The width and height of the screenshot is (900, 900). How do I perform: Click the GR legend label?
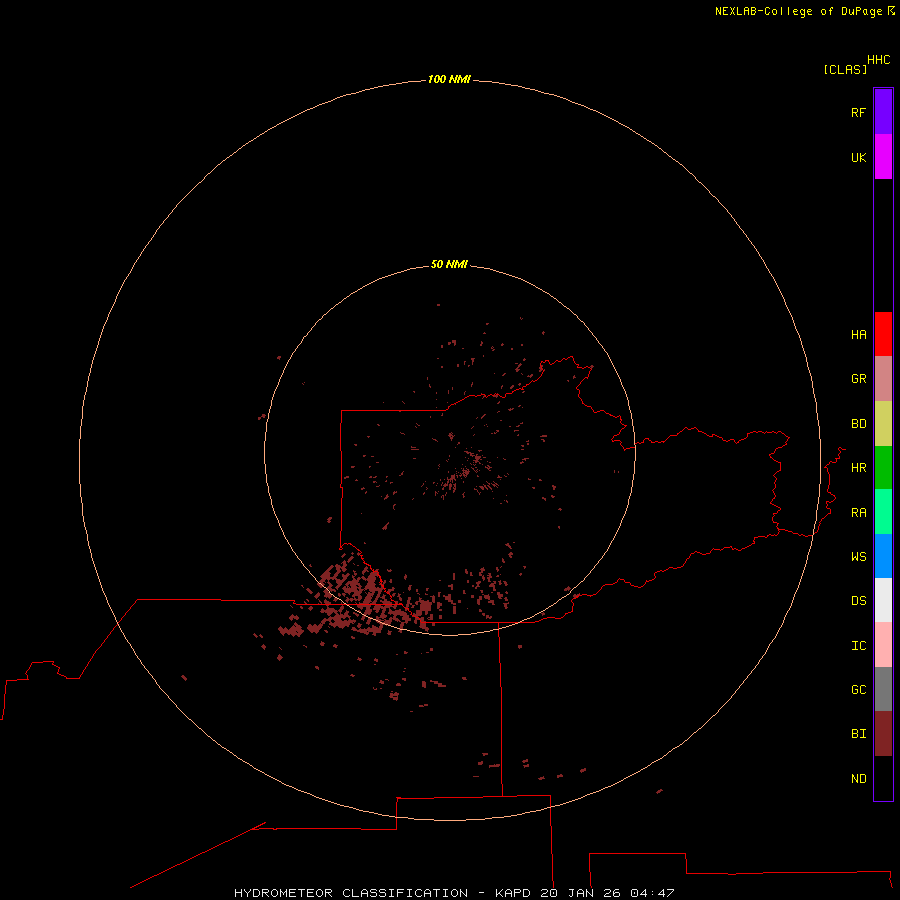[858, 379]
